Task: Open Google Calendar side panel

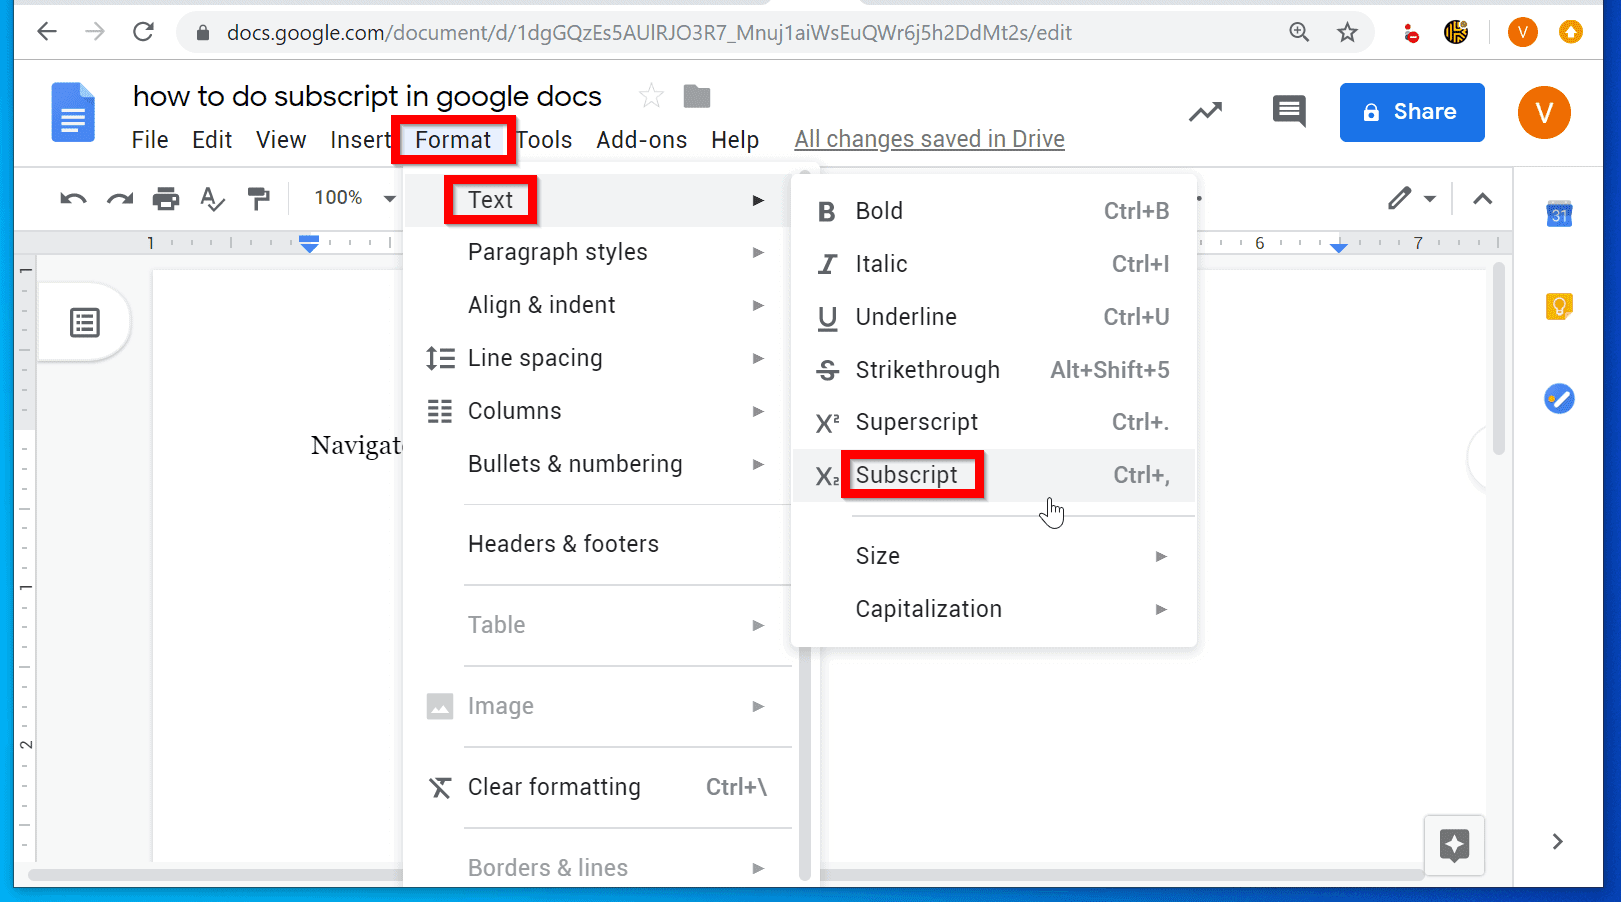Action: click(1559, 213)
